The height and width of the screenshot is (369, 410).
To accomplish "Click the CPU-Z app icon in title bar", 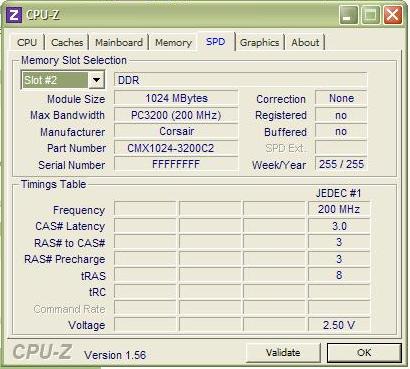I will point(14,15).
